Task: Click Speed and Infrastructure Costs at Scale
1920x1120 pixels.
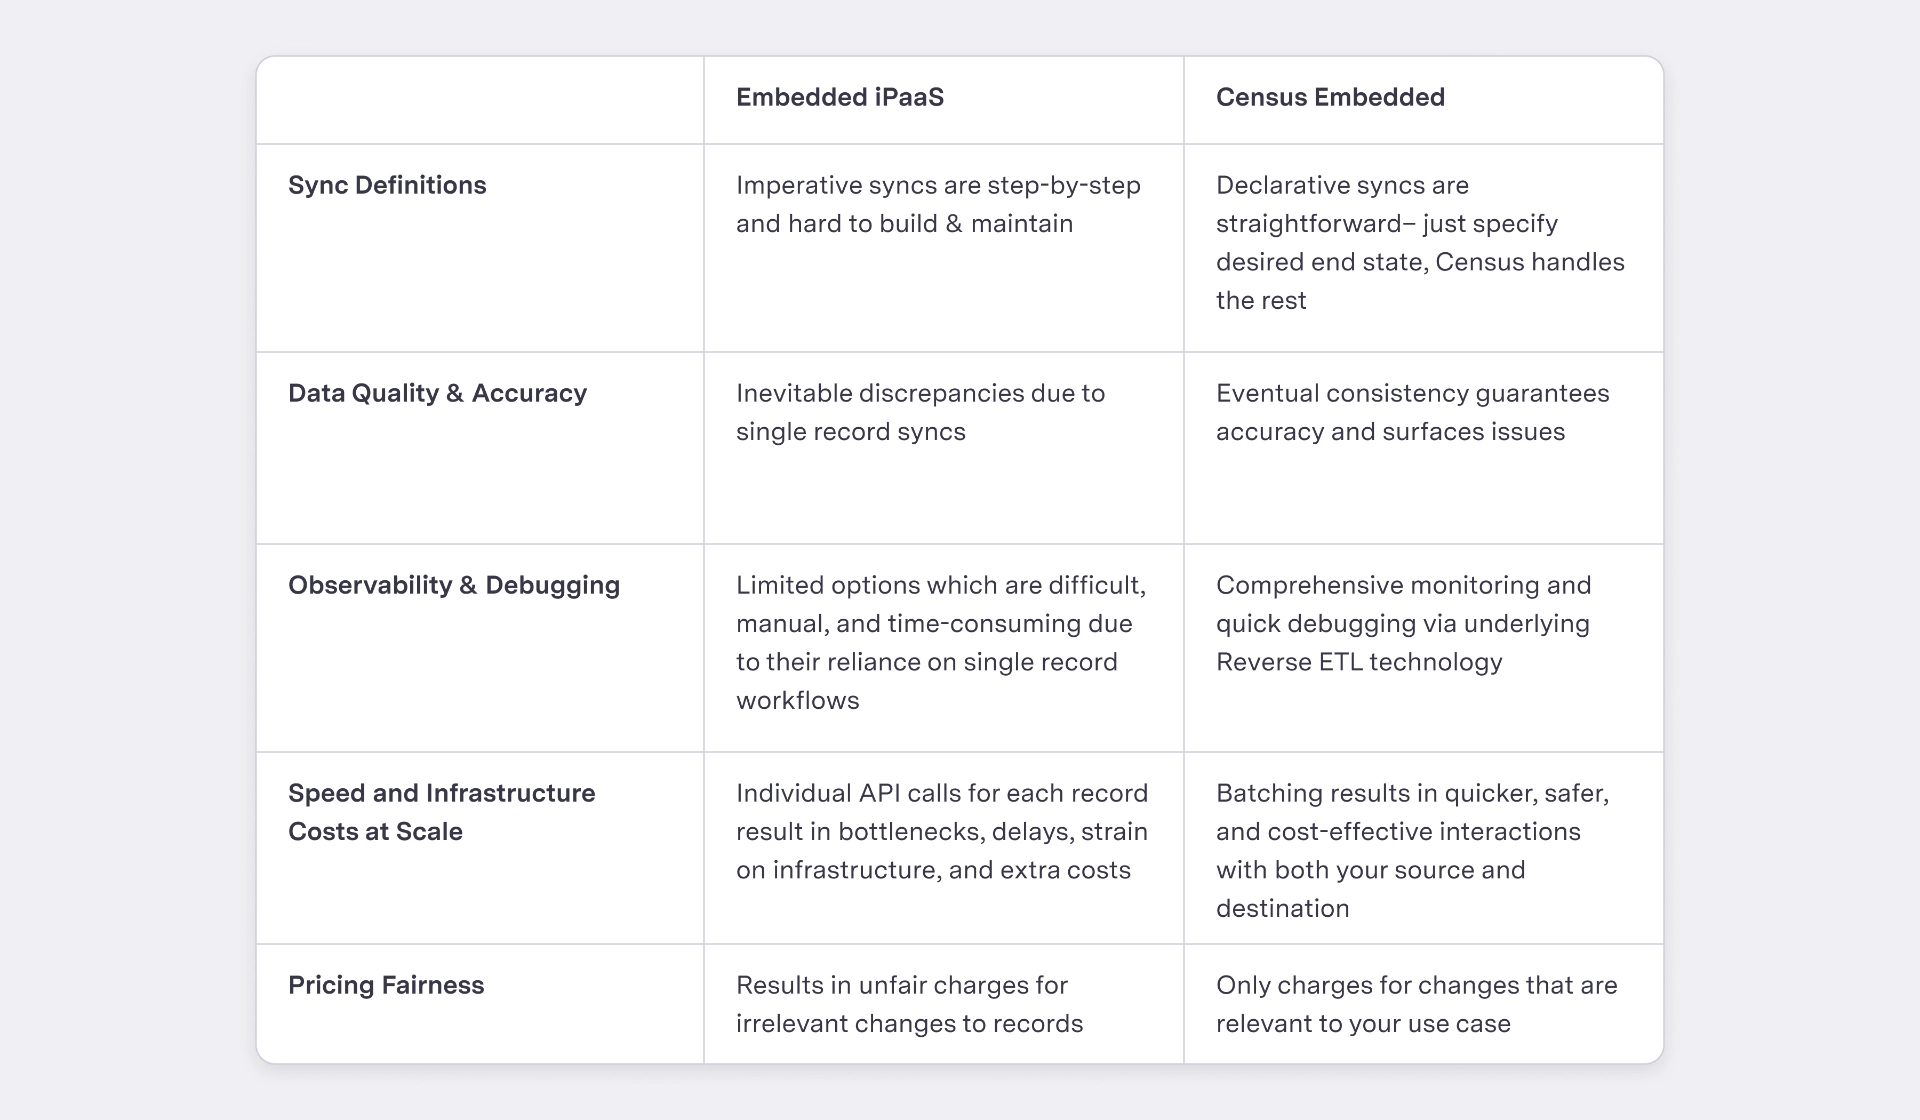Action: 441,812
